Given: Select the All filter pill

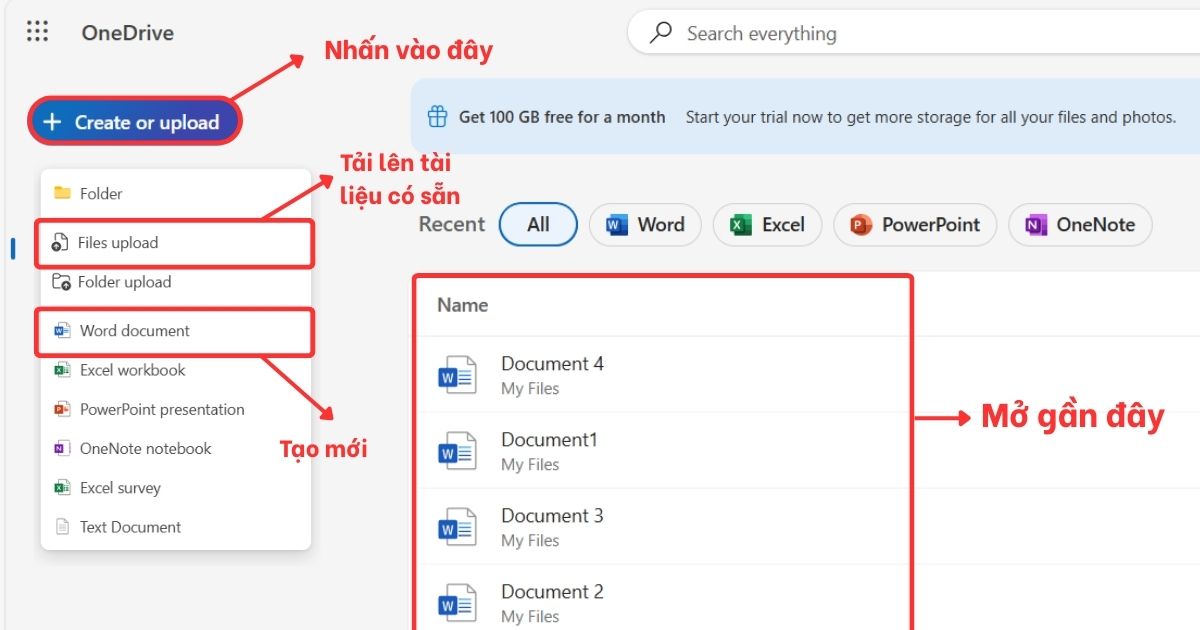Looking at the screenshot, I should tap(538, 224).
